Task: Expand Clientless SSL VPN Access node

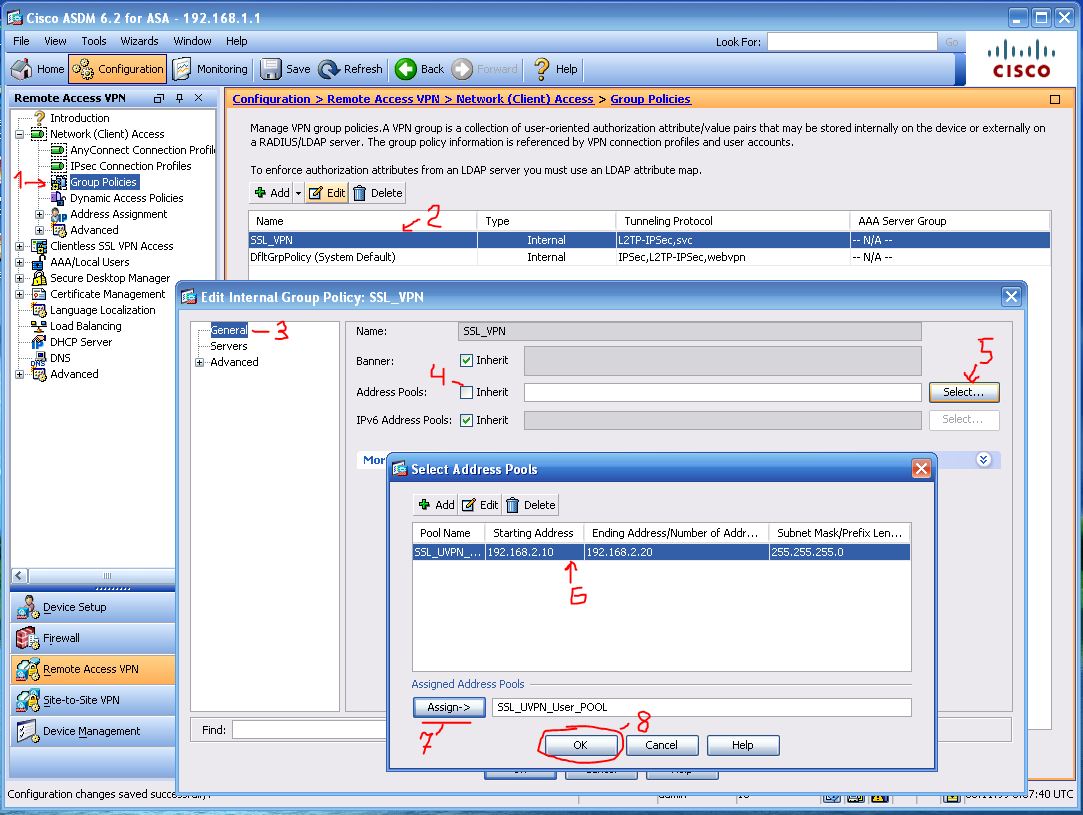Action: click(x=19, y=246)
